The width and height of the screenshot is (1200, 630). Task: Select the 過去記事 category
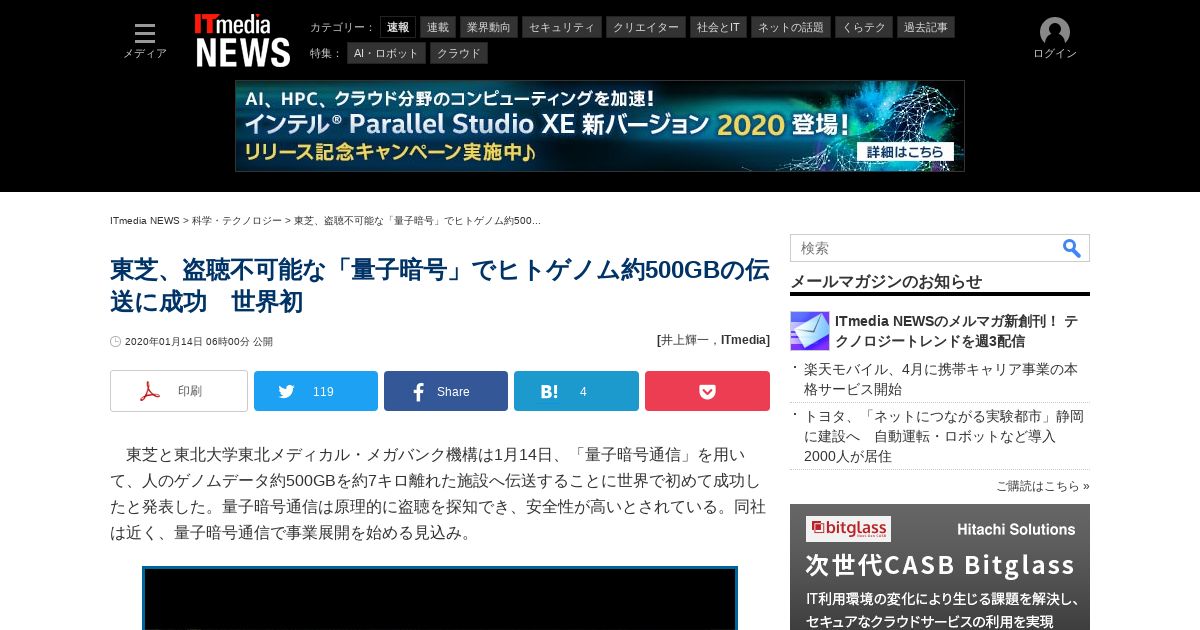click(926, 27)
